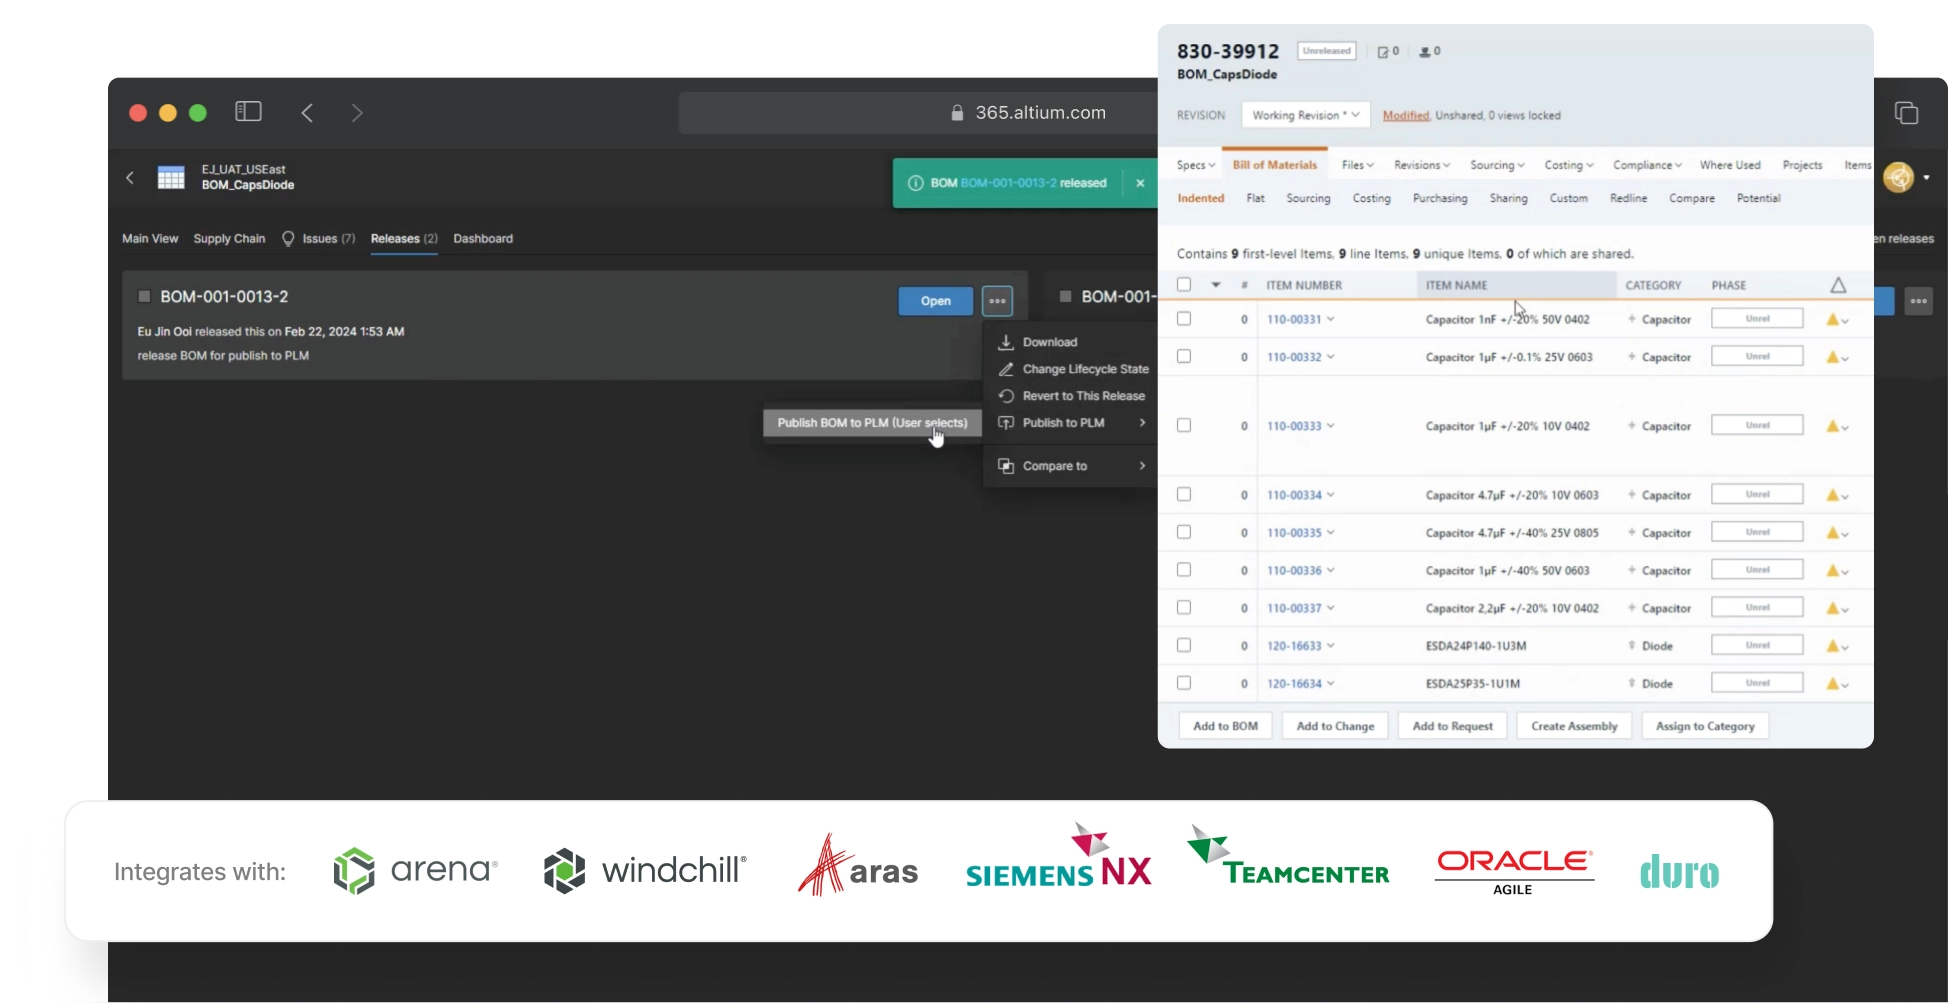Go forward with the browser forward arrow
This screenshot has width=1948, height=1003.
[x=357, y=113]
